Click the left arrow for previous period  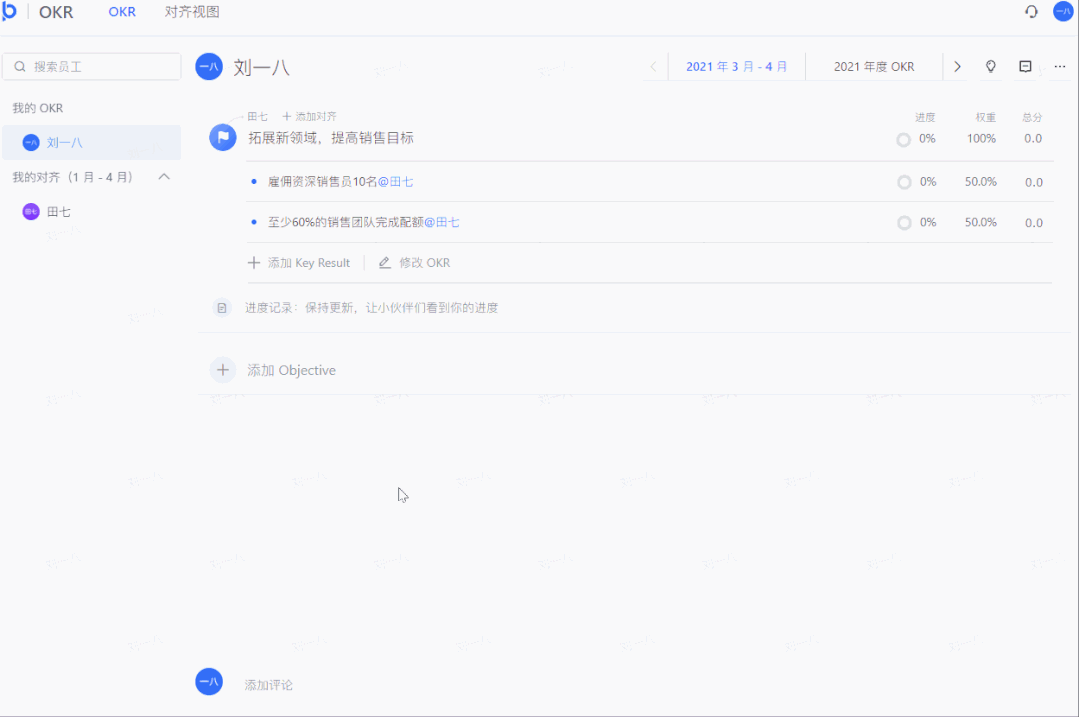tap(654, 66)
